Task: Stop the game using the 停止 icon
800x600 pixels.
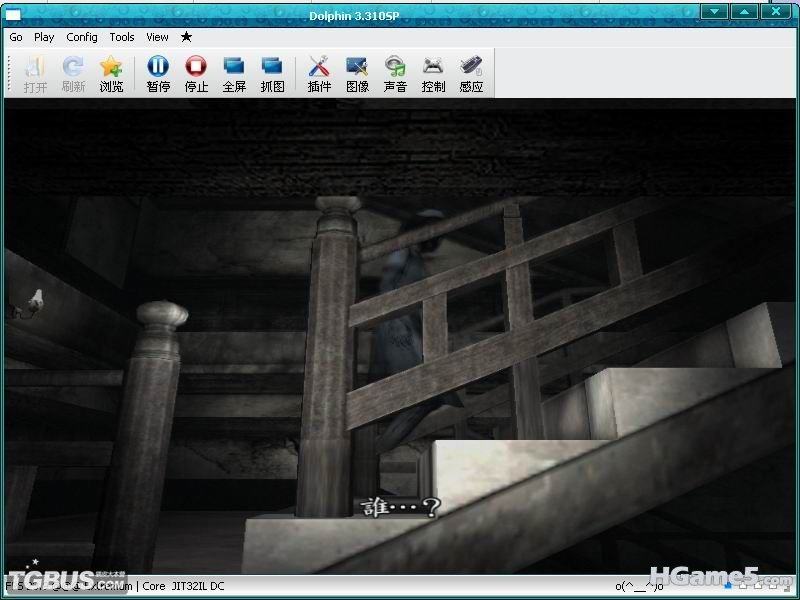Action: point(196,73)
